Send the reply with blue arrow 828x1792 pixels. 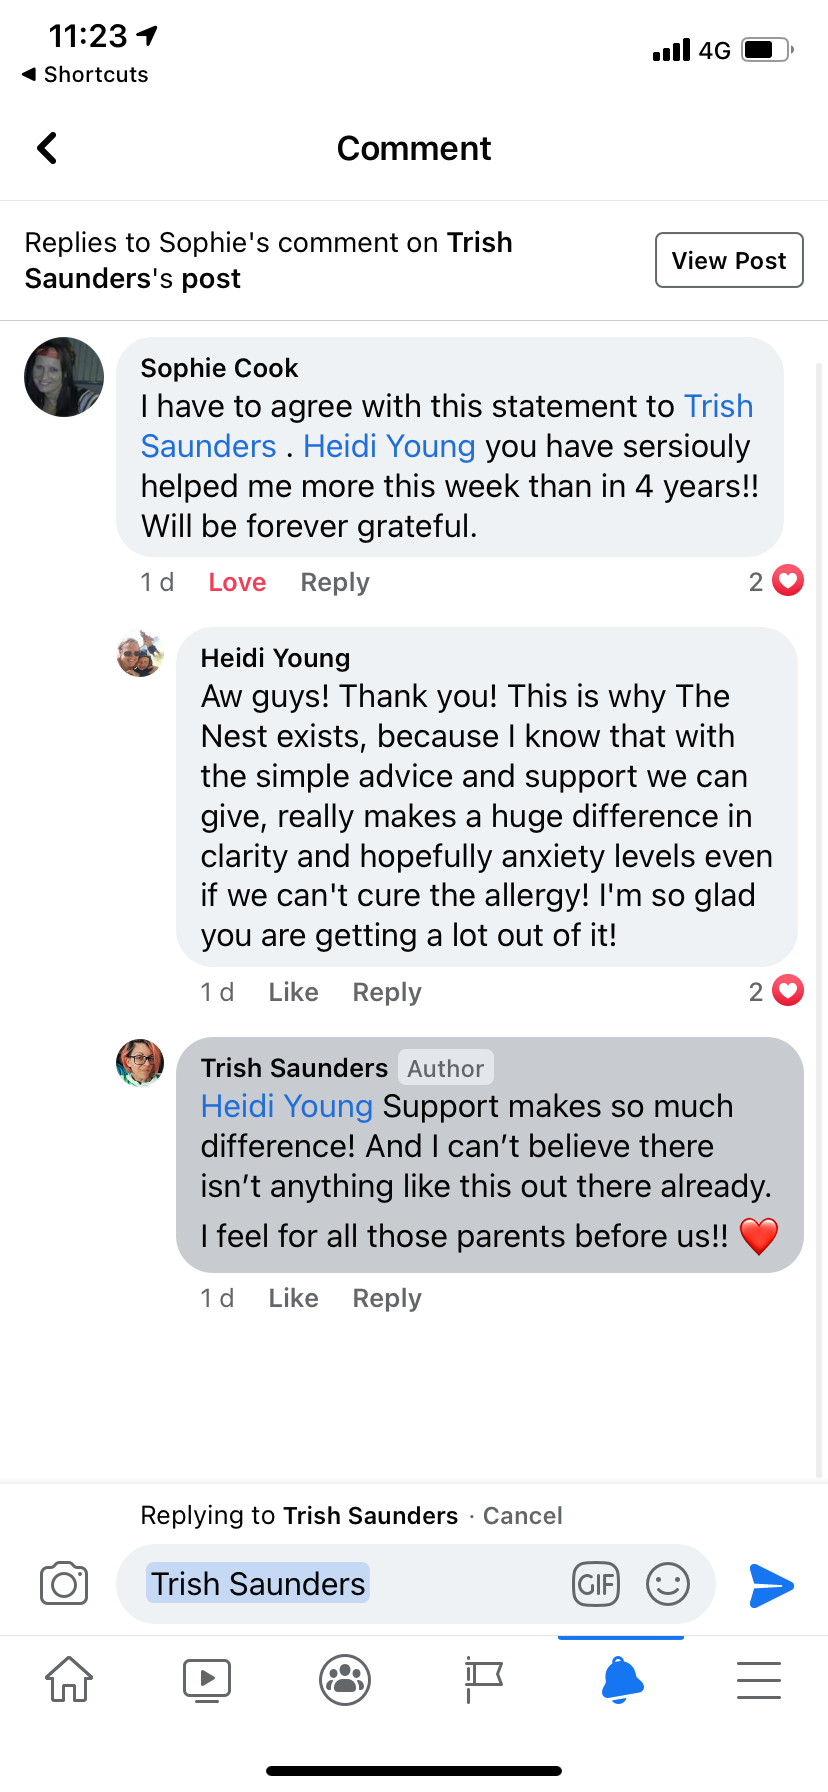click(x=771, y=1585)
